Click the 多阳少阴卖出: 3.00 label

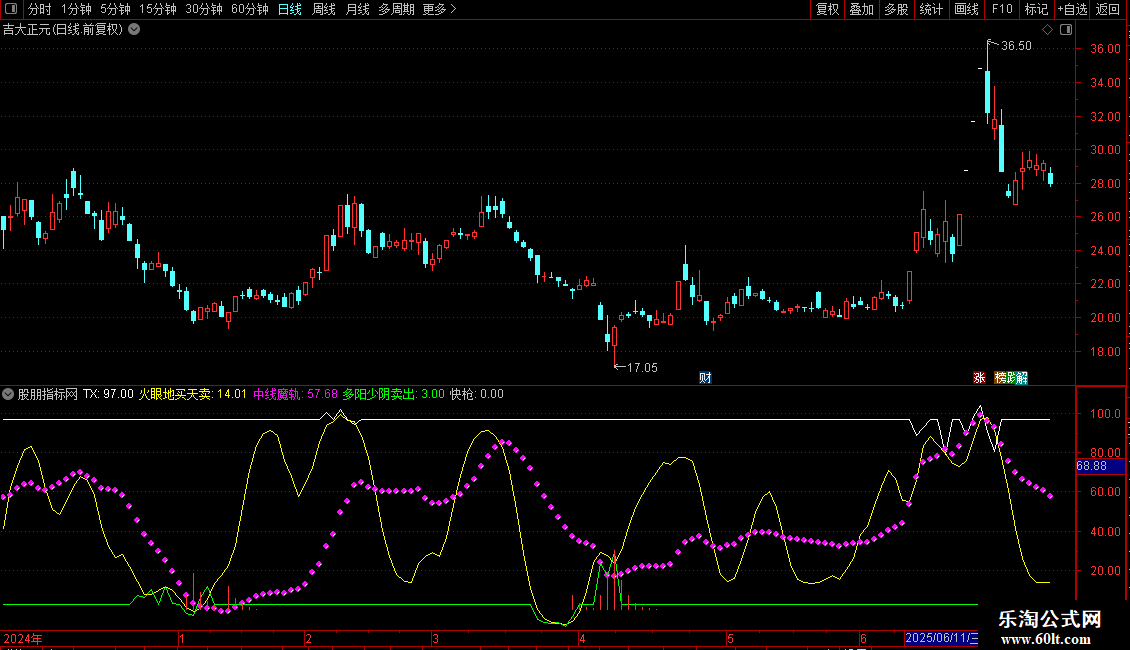click(x=393, y=394)
